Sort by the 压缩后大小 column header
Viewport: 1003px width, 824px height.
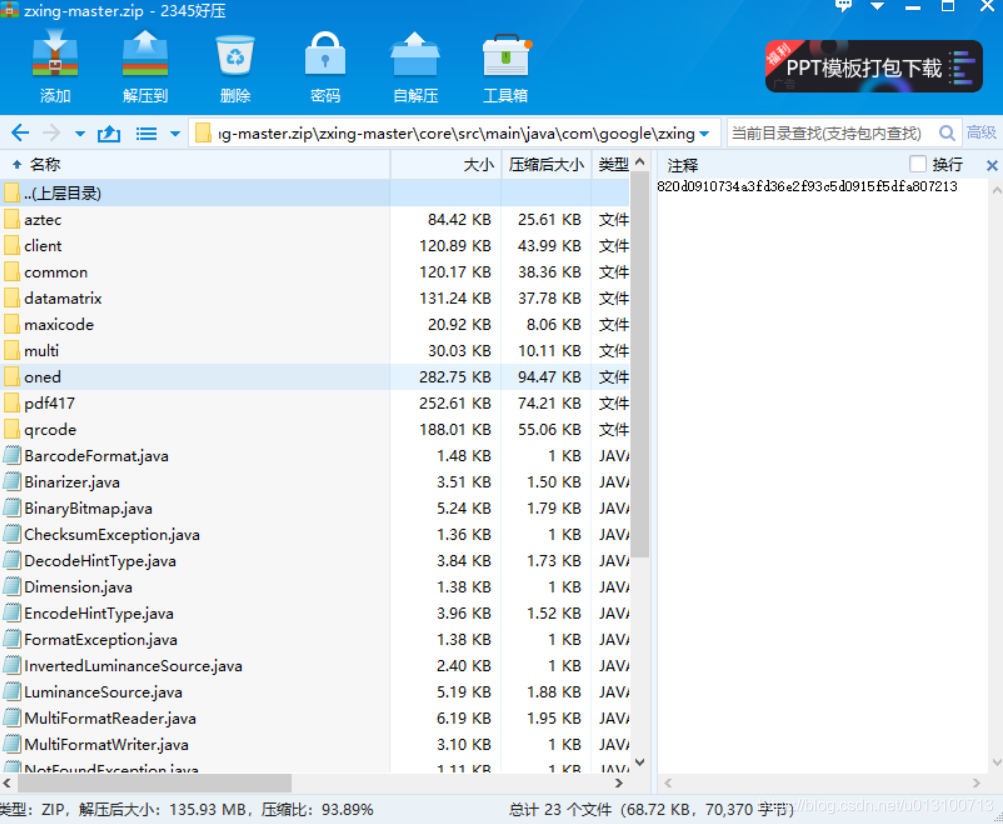[546, 165]
